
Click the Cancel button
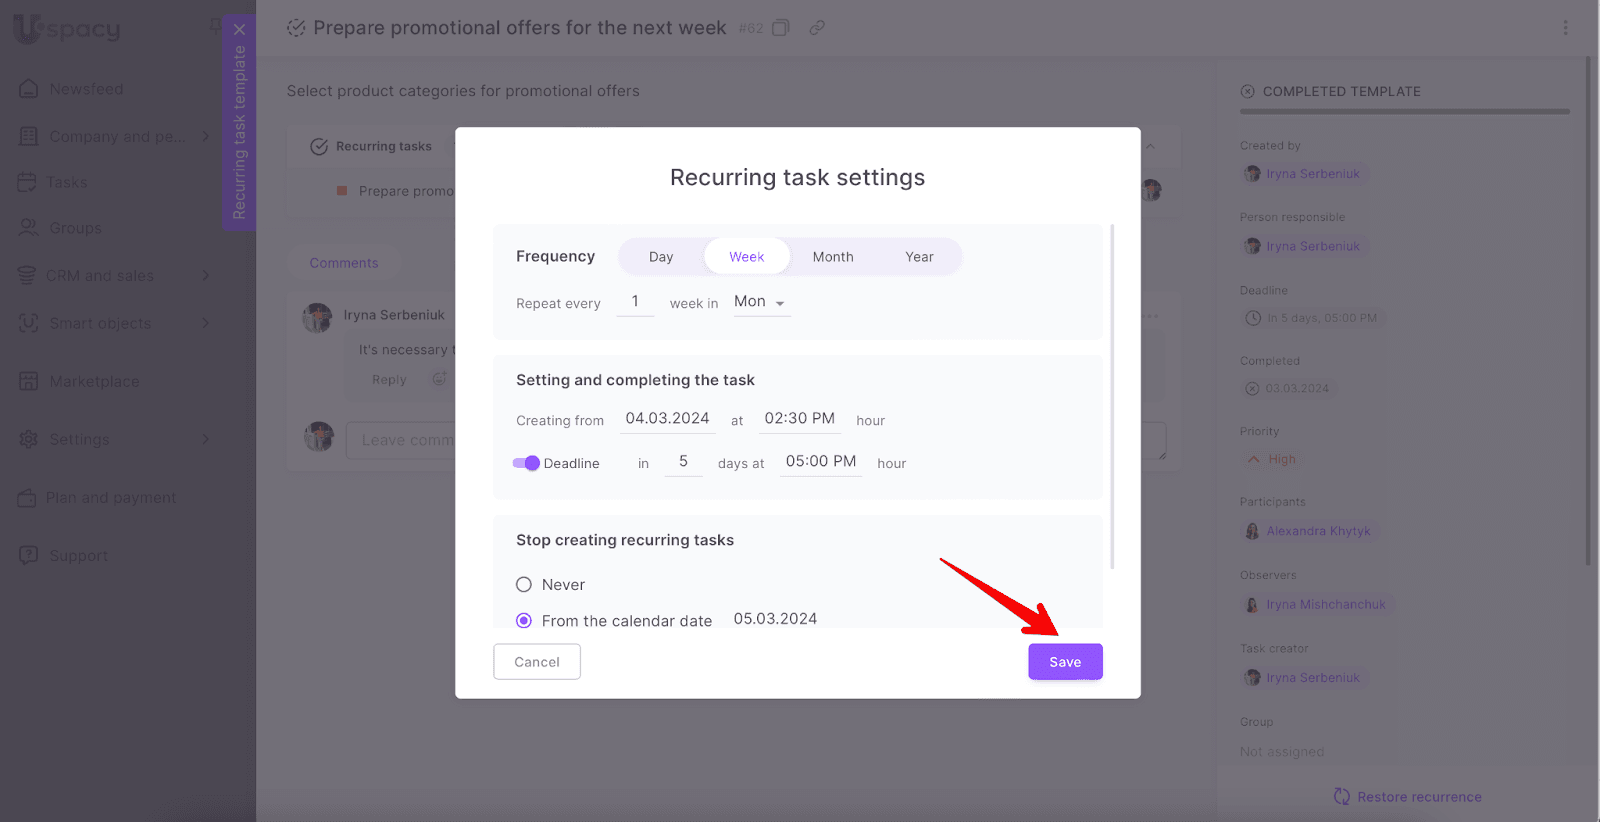point(536,662)
